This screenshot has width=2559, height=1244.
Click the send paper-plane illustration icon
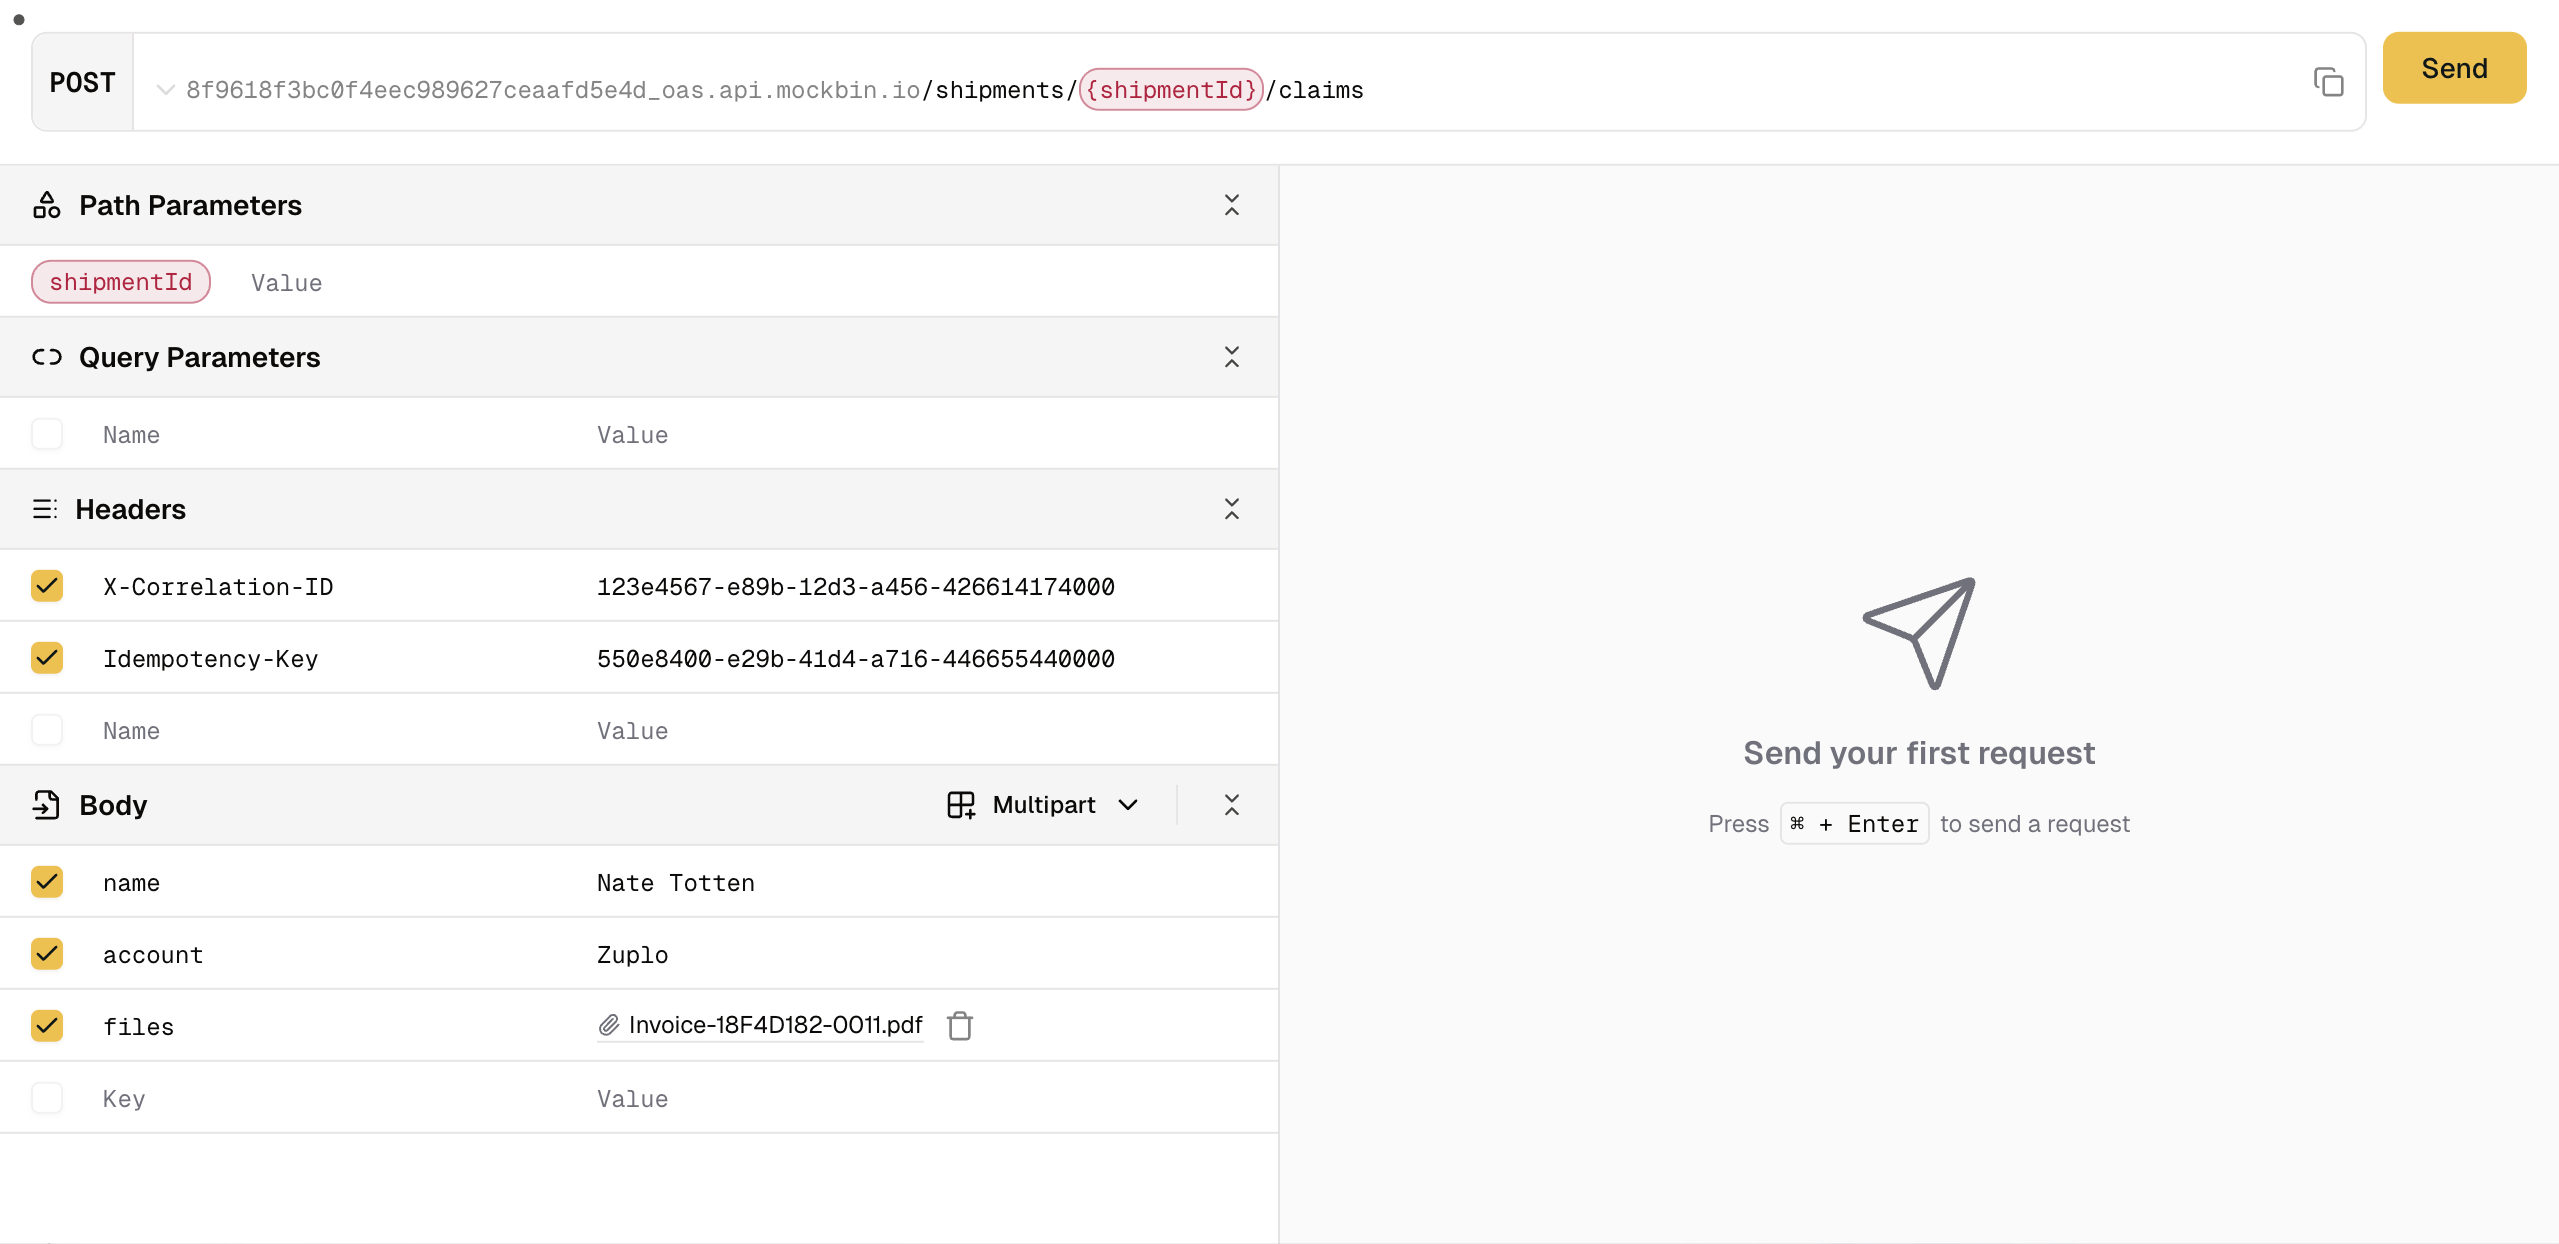(x=1918, y=630)
